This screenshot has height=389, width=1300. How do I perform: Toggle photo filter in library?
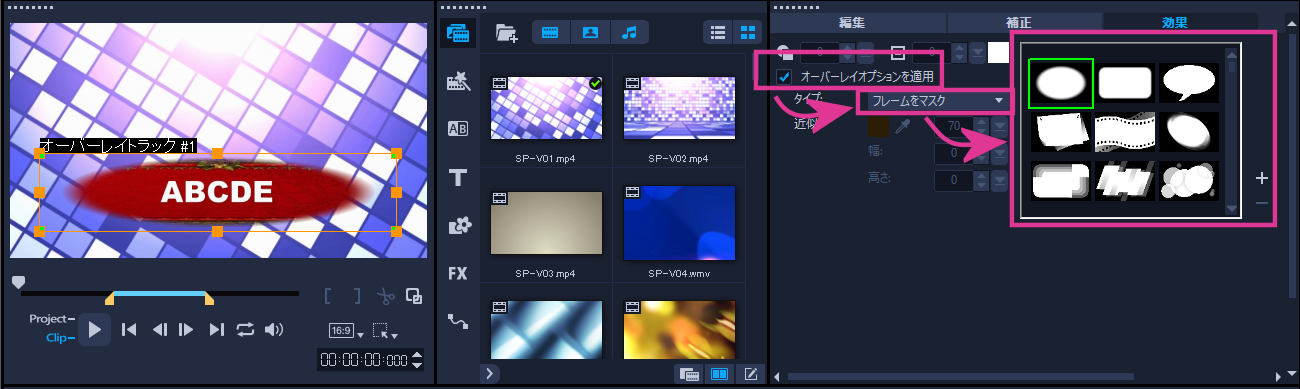tap(590, 32)
